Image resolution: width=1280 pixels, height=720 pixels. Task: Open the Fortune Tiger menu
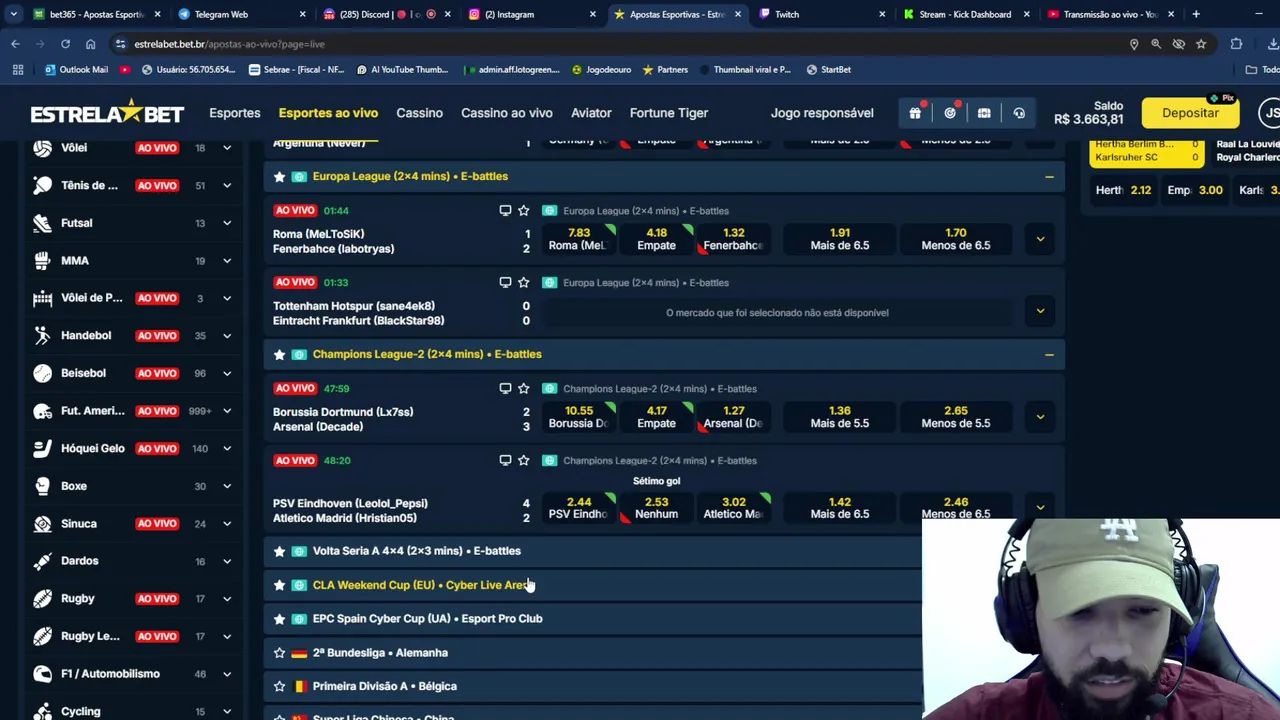click(x=669, y=113)
